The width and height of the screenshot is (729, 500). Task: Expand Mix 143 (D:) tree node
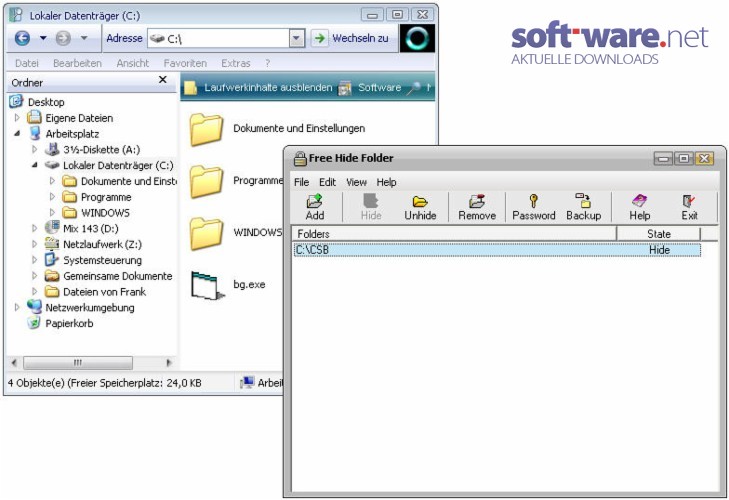pyautogui.click(x=35, y=228)
